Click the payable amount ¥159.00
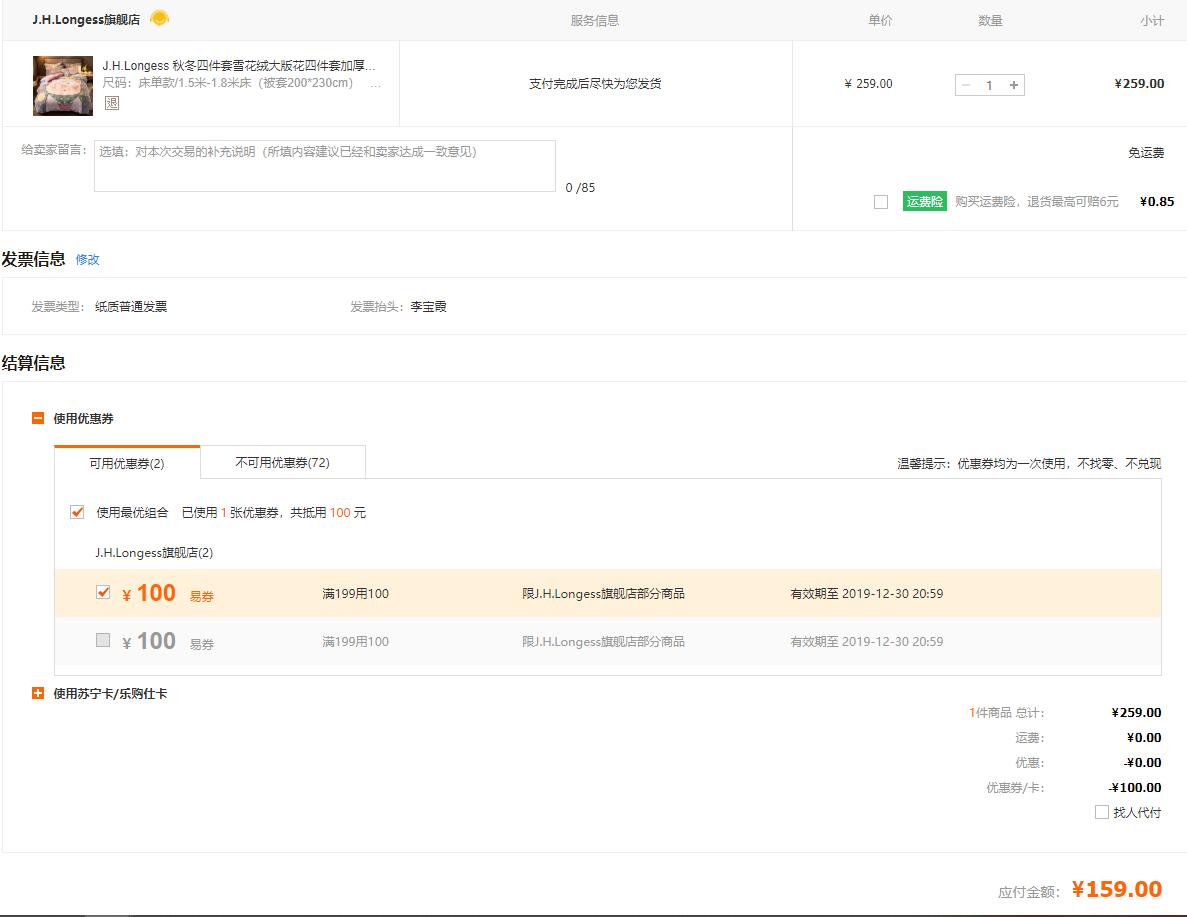The image size is (1187, 917). pos(1117,889)
